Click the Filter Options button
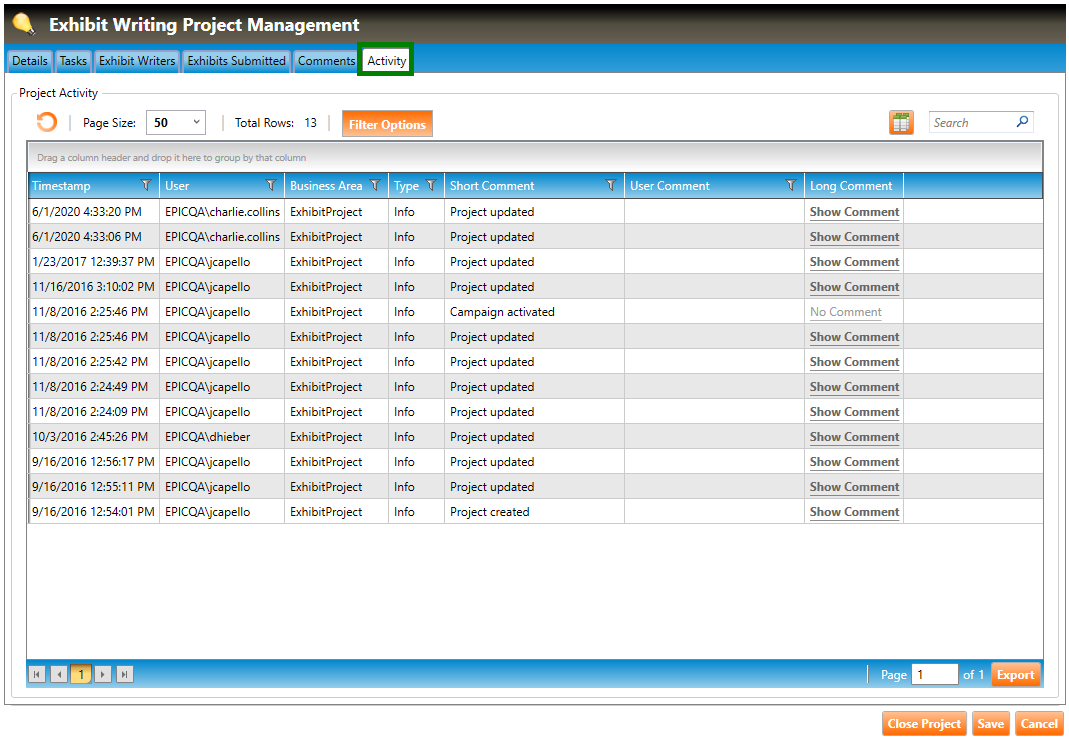The width and height of the screenshot is (1069, 741). tap(387, 124)
